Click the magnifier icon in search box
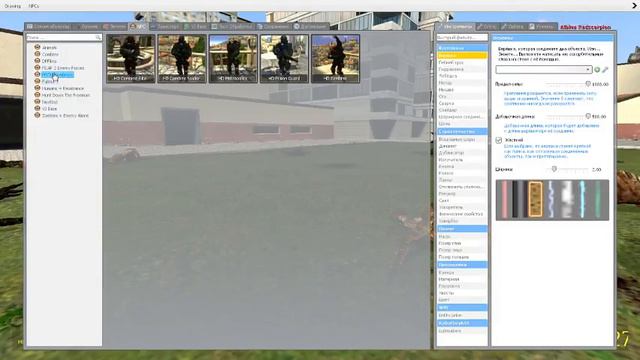The height and width of the screenshot is (360, 640). pos(98,37)
